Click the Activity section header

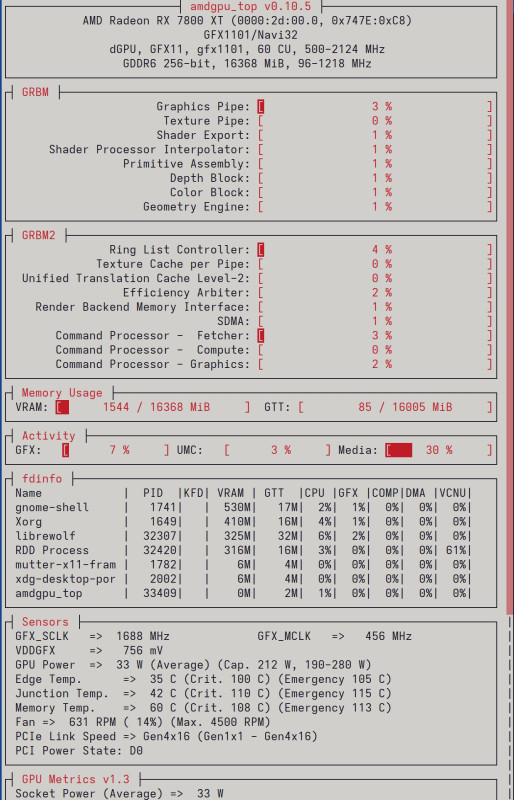click(x=48, y=435)
